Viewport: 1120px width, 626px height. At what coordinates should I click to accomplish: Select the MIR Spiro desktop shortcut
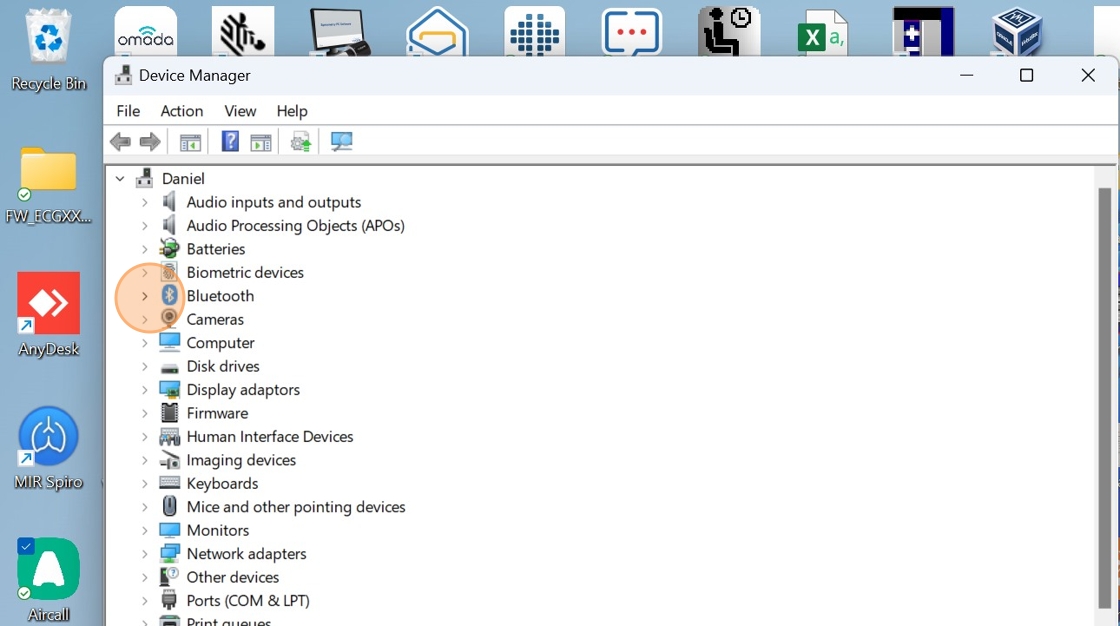49,448
